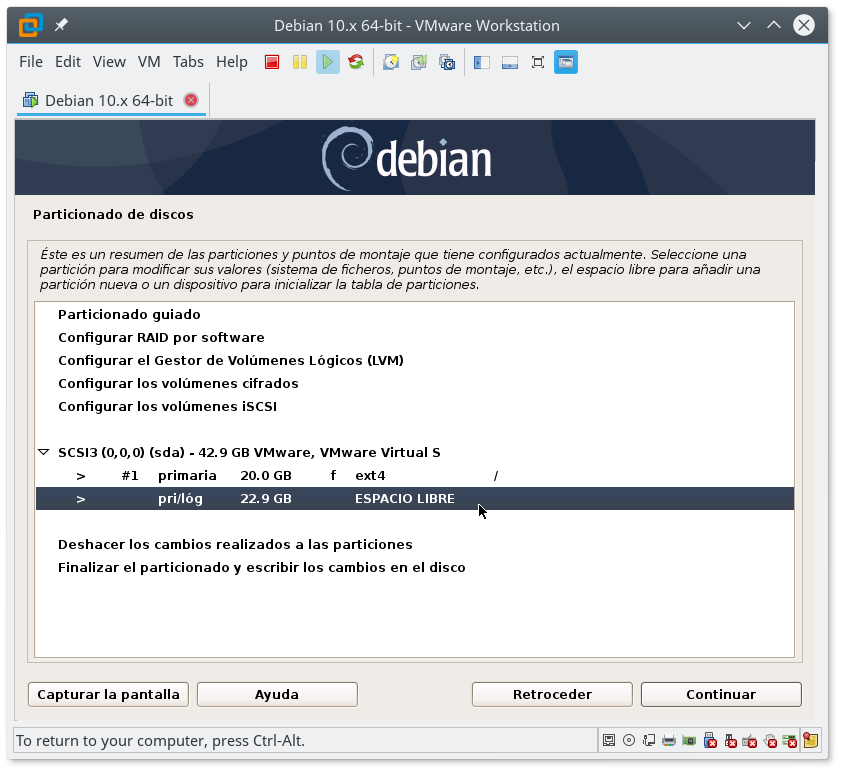
Task: Open the View menu
Action: tap(109, 62)
